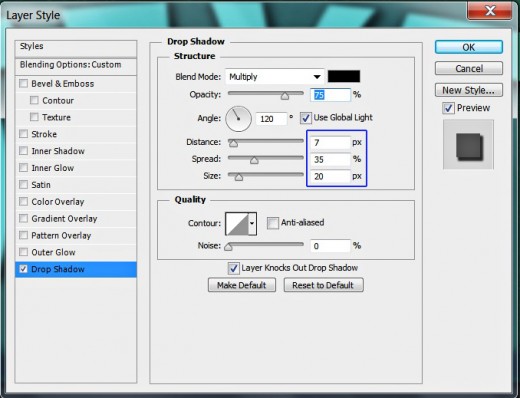Select the Stroke style label
Viewport: 520px width, 398px height.
(44, 134)
